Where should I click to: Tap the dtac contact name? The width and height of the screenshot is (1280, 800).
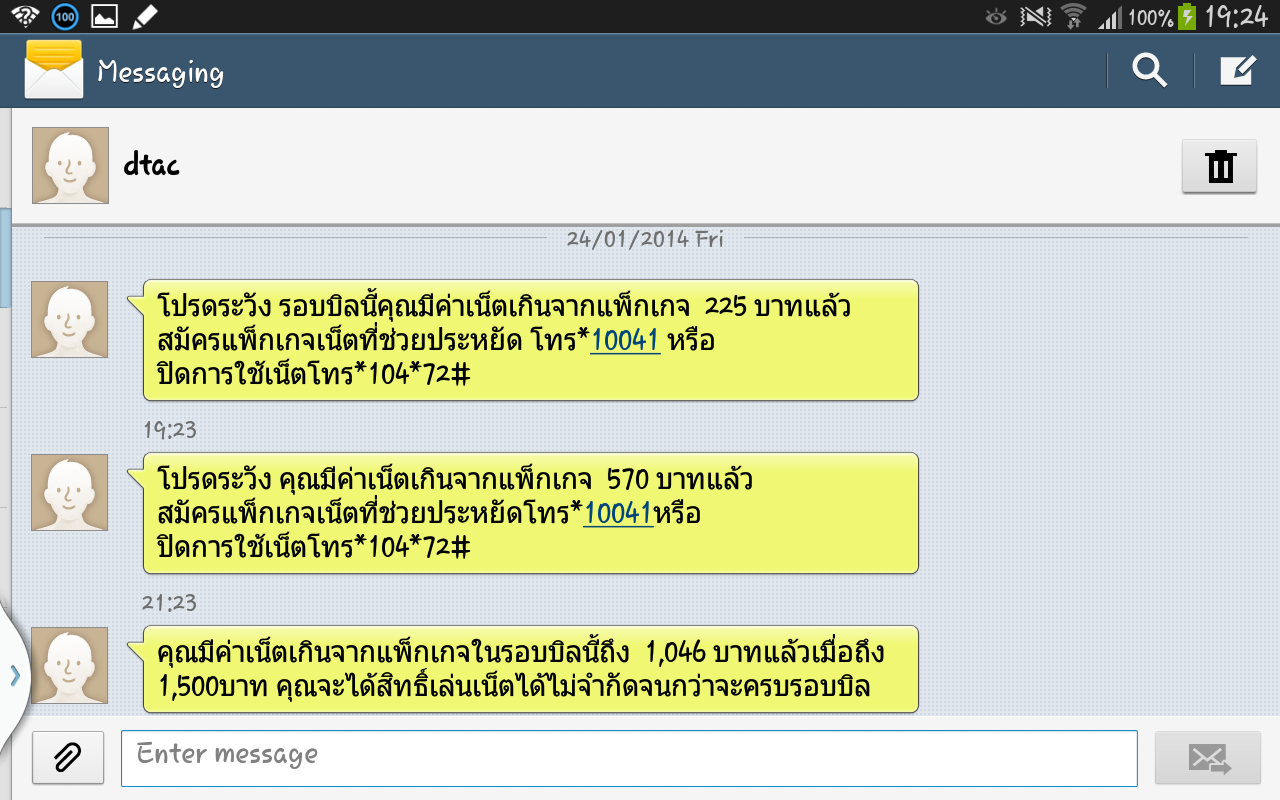[151, 165]
